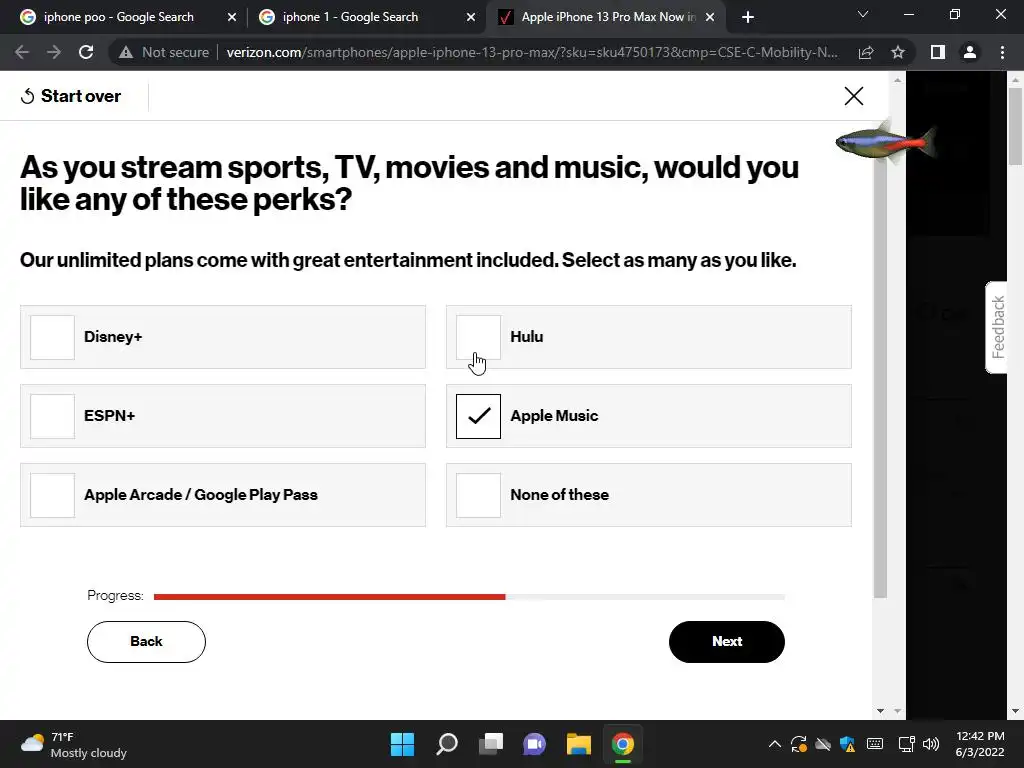Click the sync update tray icon
Image resolution: width=1024 pixels, height=768 pixels.
(x=799, y=744)
